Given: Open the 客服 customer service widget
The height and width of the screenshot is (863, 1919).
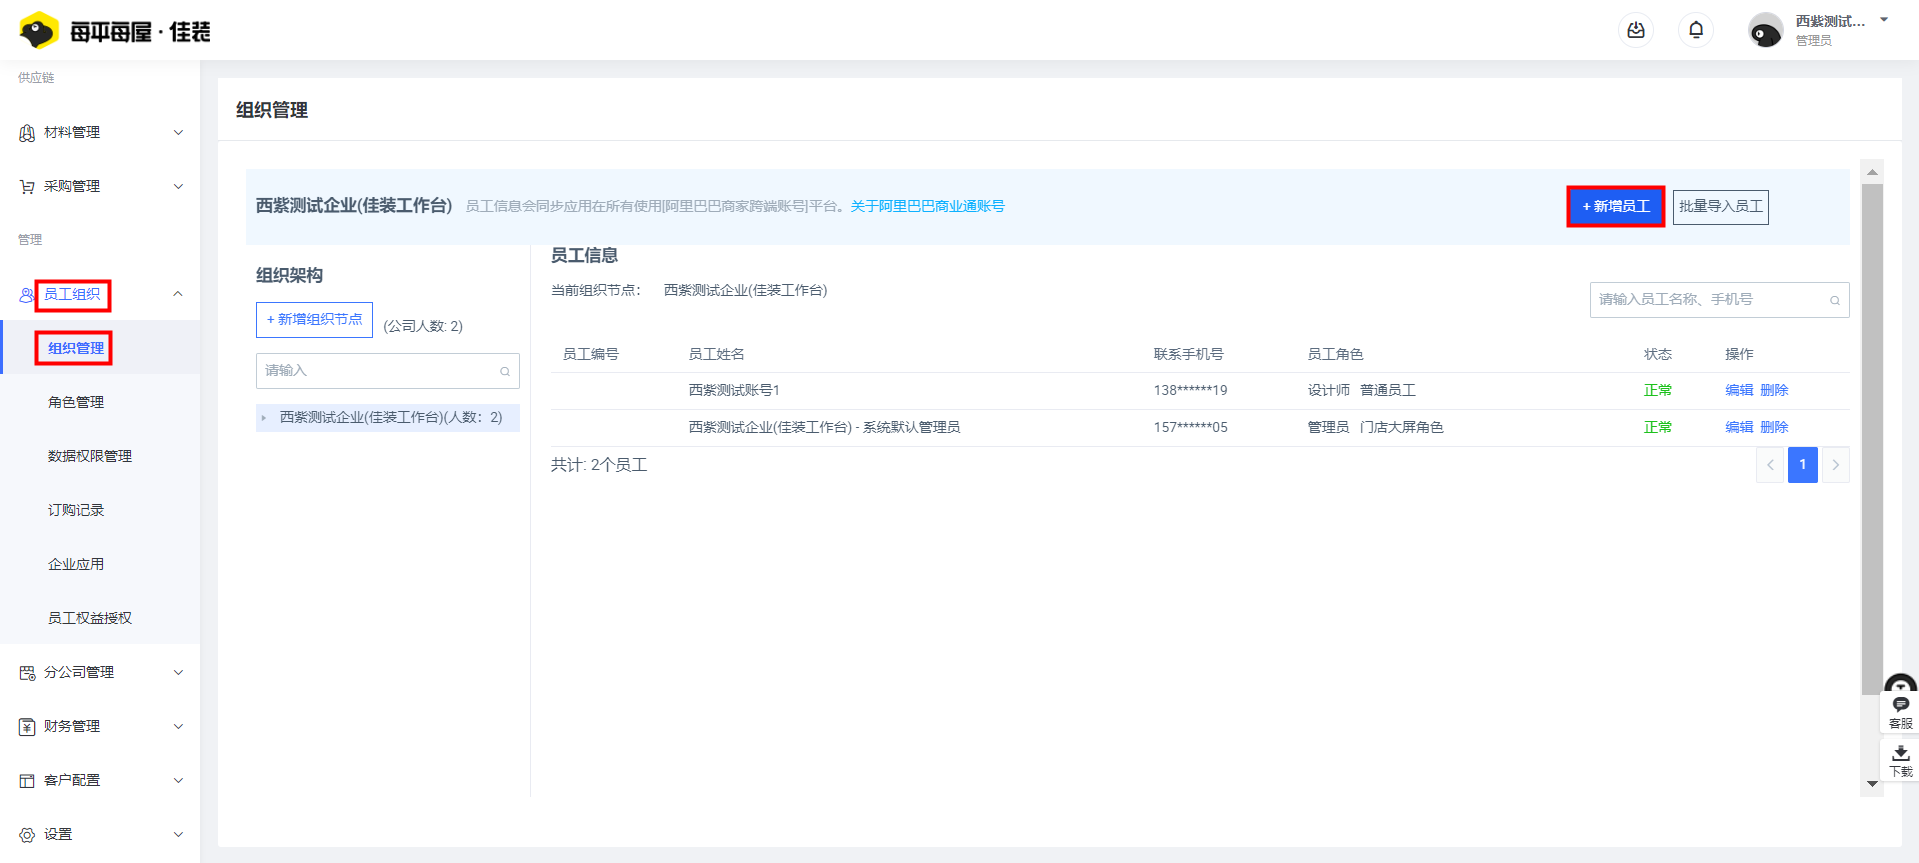Looking at the screenshot, I should click(1900, 713).
